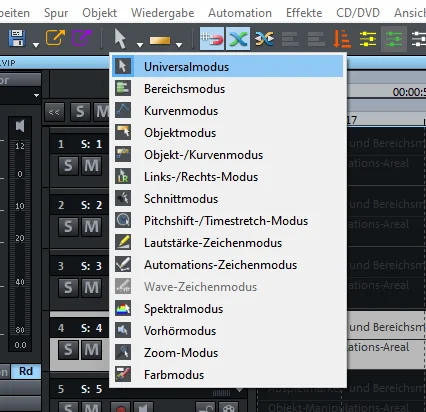Open the CD/DVD menu
This screenshot has width=426, height=412.
coord(358,13)
